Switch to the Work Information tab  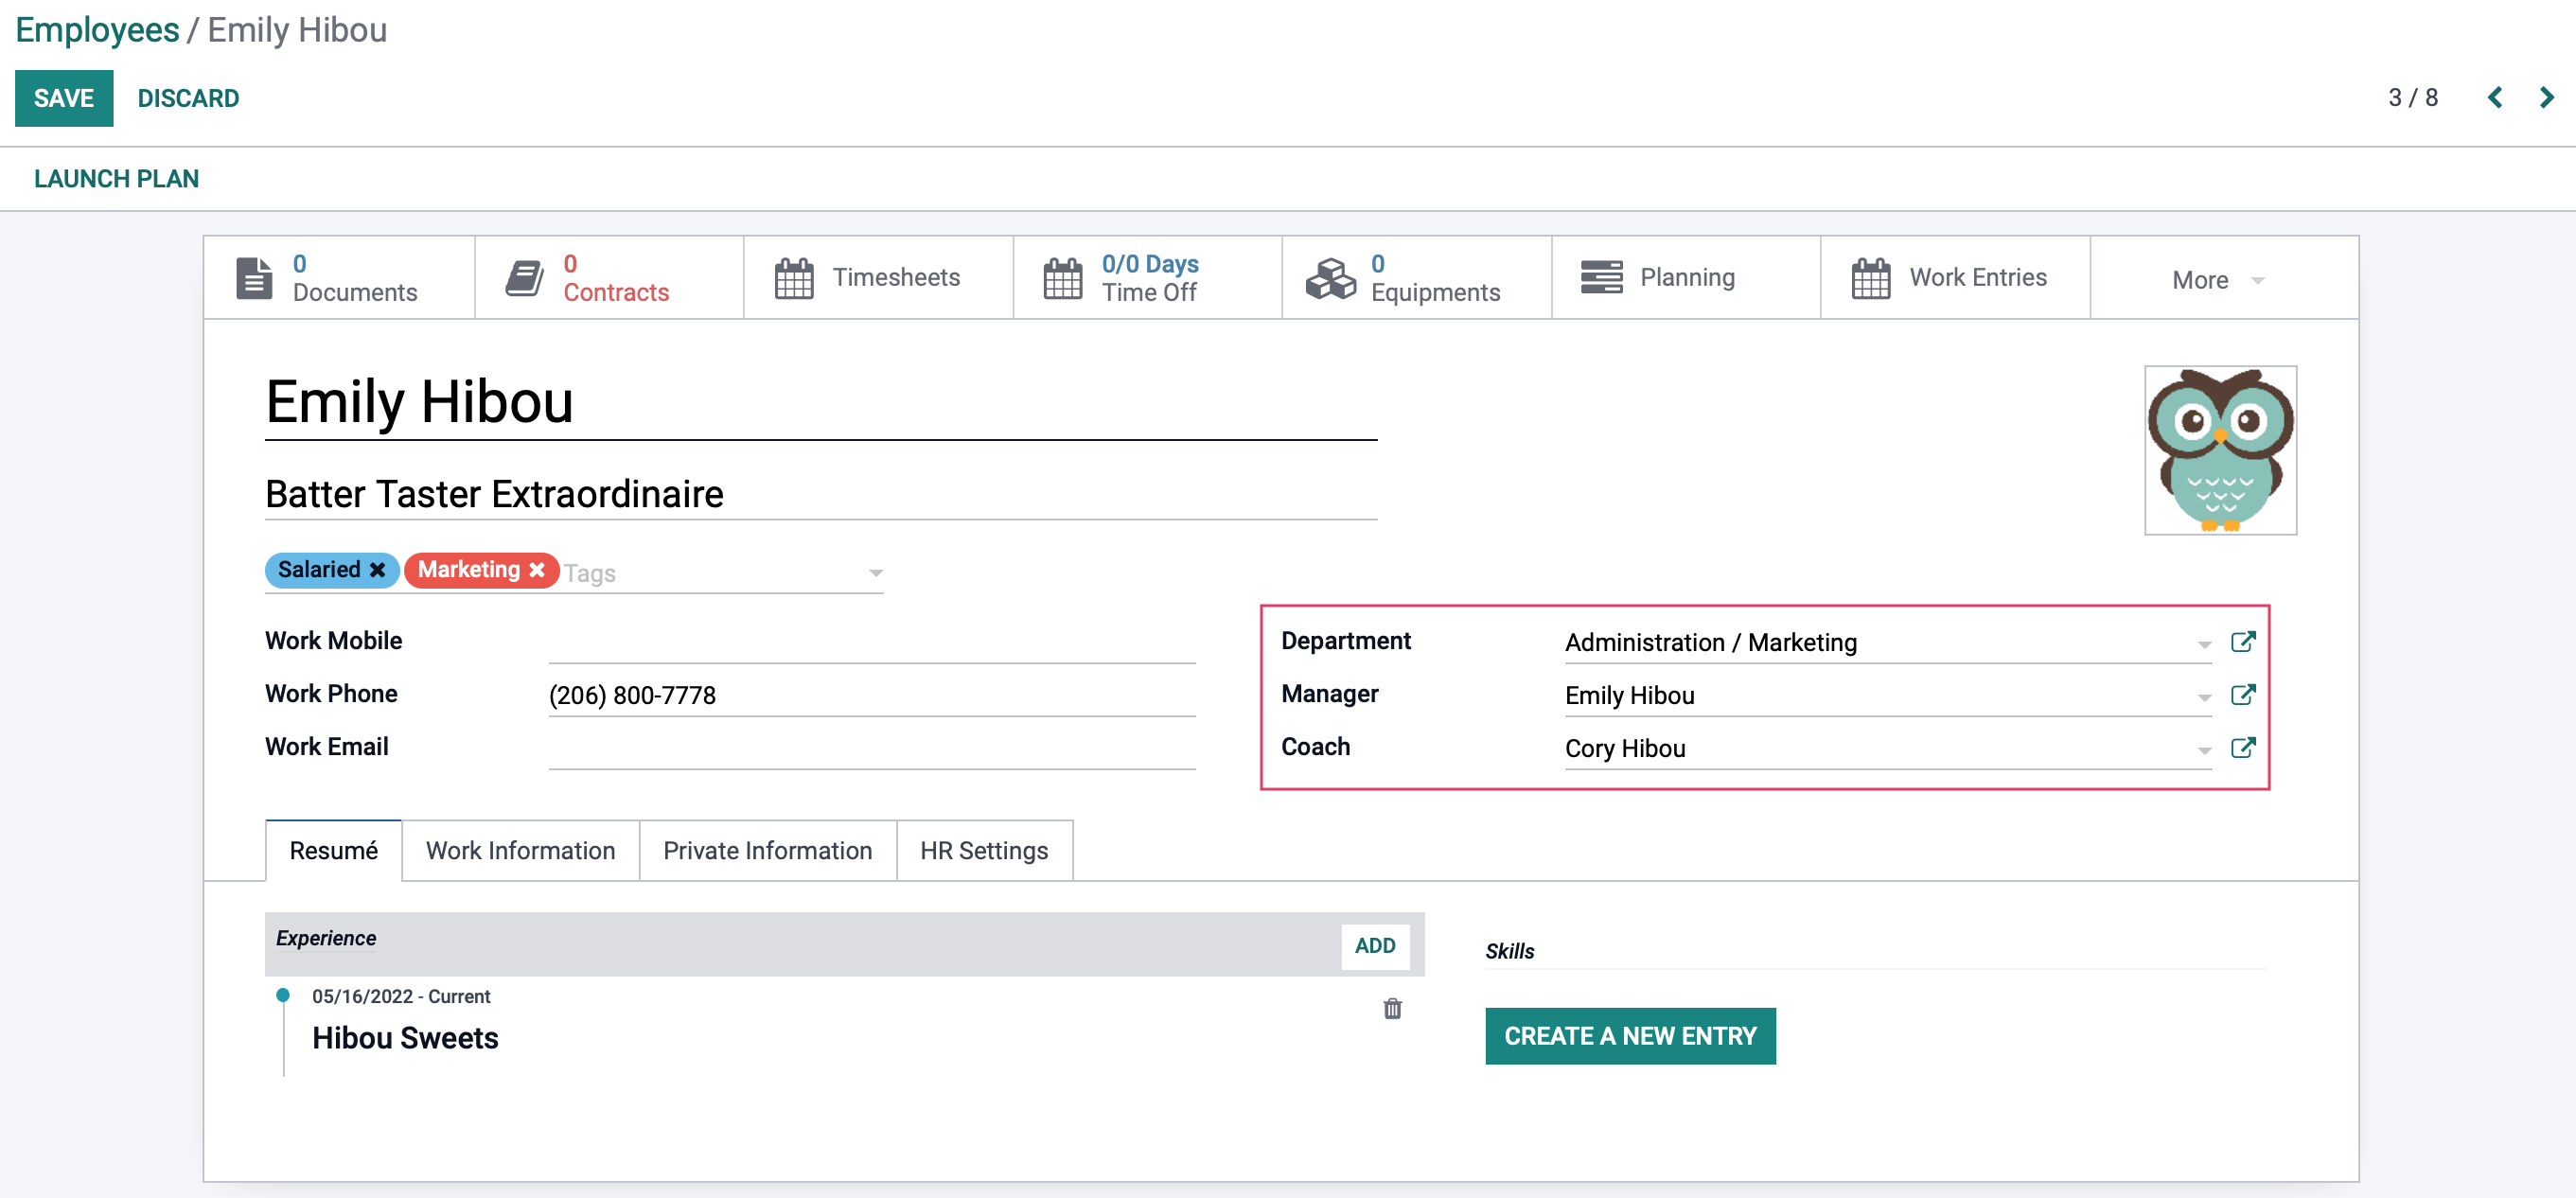click(x=520, y=851)
